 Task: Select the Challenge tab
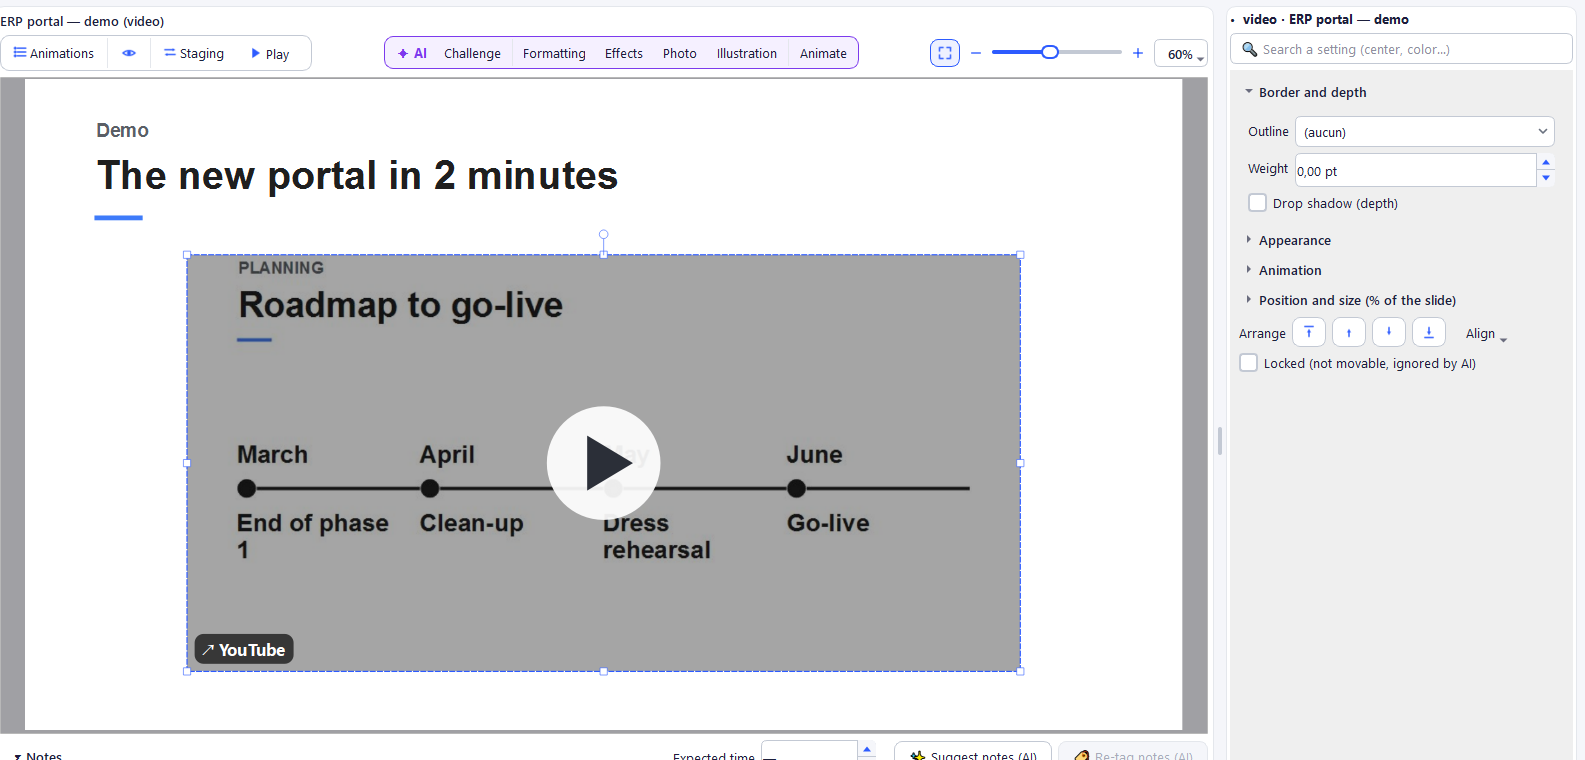(472, 54)
